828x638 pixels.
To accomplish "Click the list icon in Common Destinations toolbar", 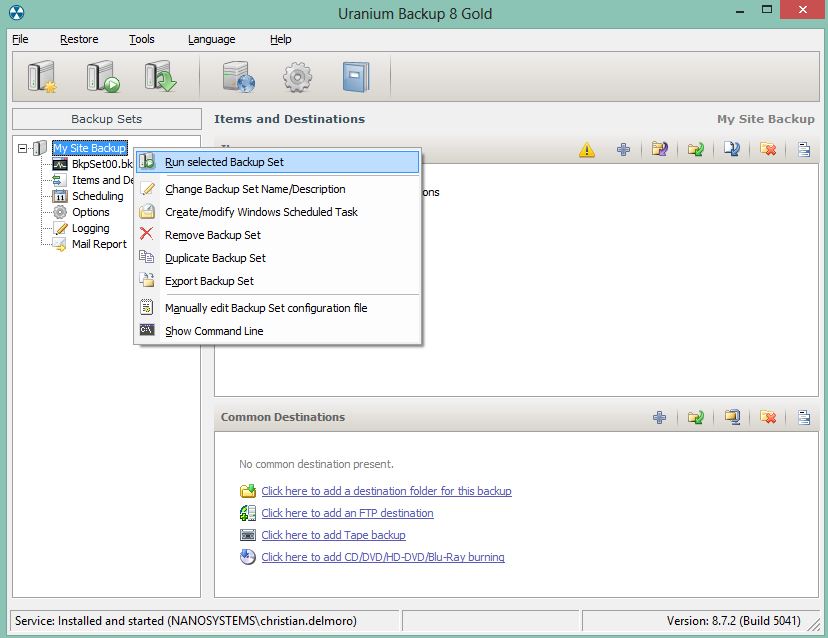I will (804, 418).
